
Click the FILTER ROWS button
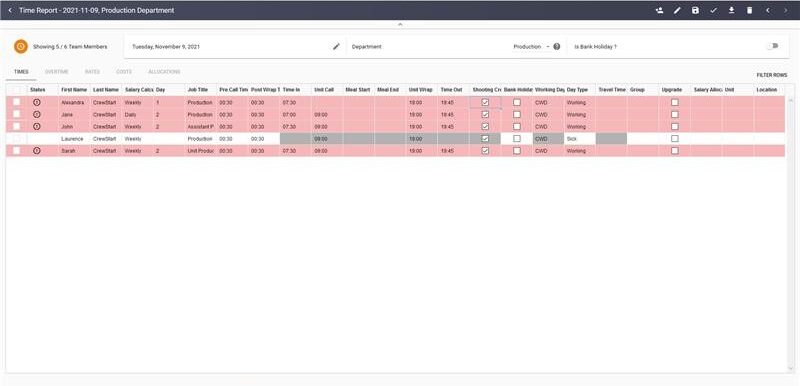point(771,75)
